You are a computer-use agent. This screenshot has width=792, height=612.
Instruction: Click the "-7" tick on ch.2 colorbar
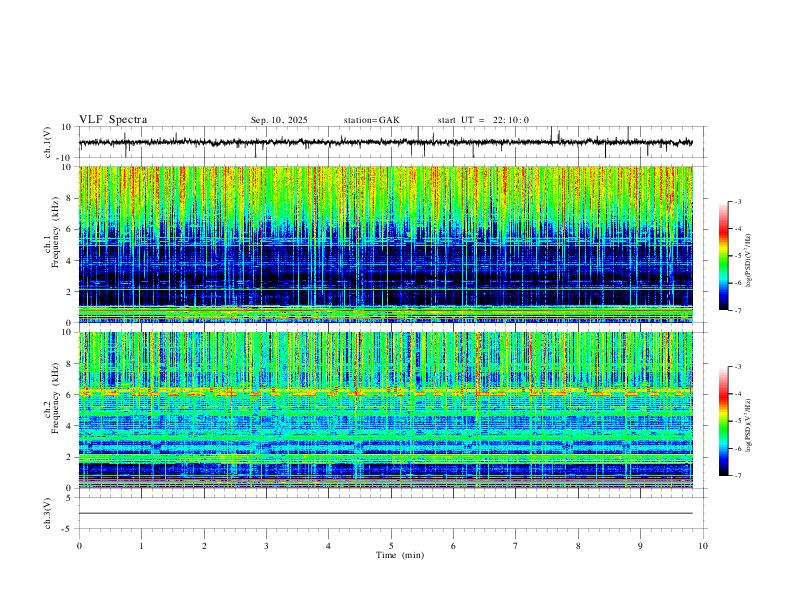click(738, 476)
